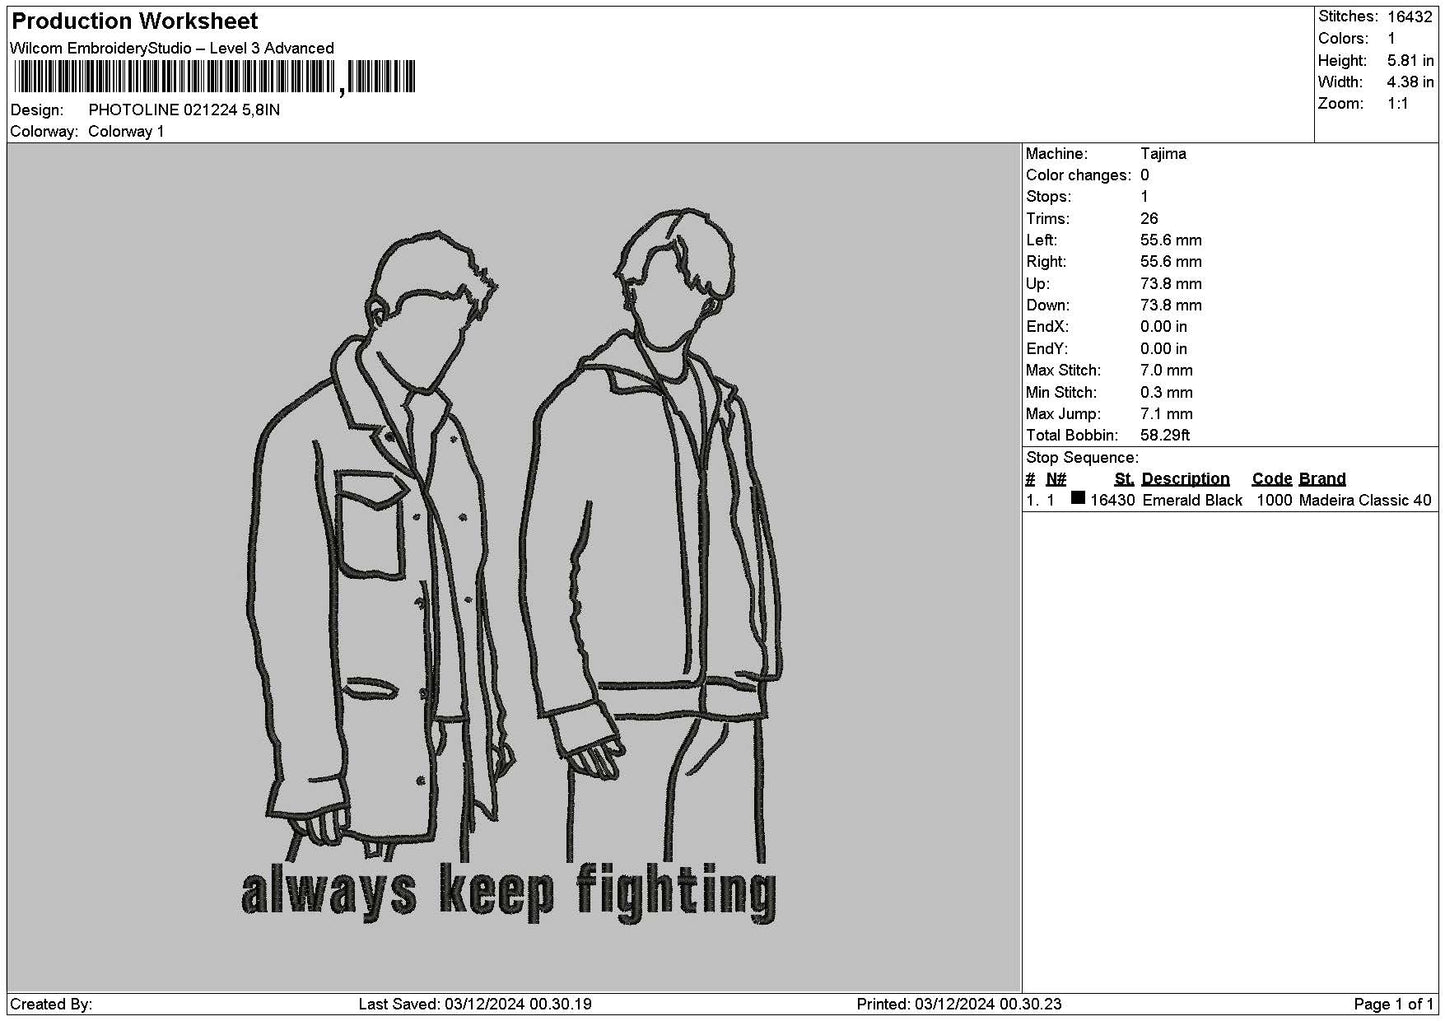
Task: Click the Min Stitch value 0.3 mm
Action: coord(1166,392)
